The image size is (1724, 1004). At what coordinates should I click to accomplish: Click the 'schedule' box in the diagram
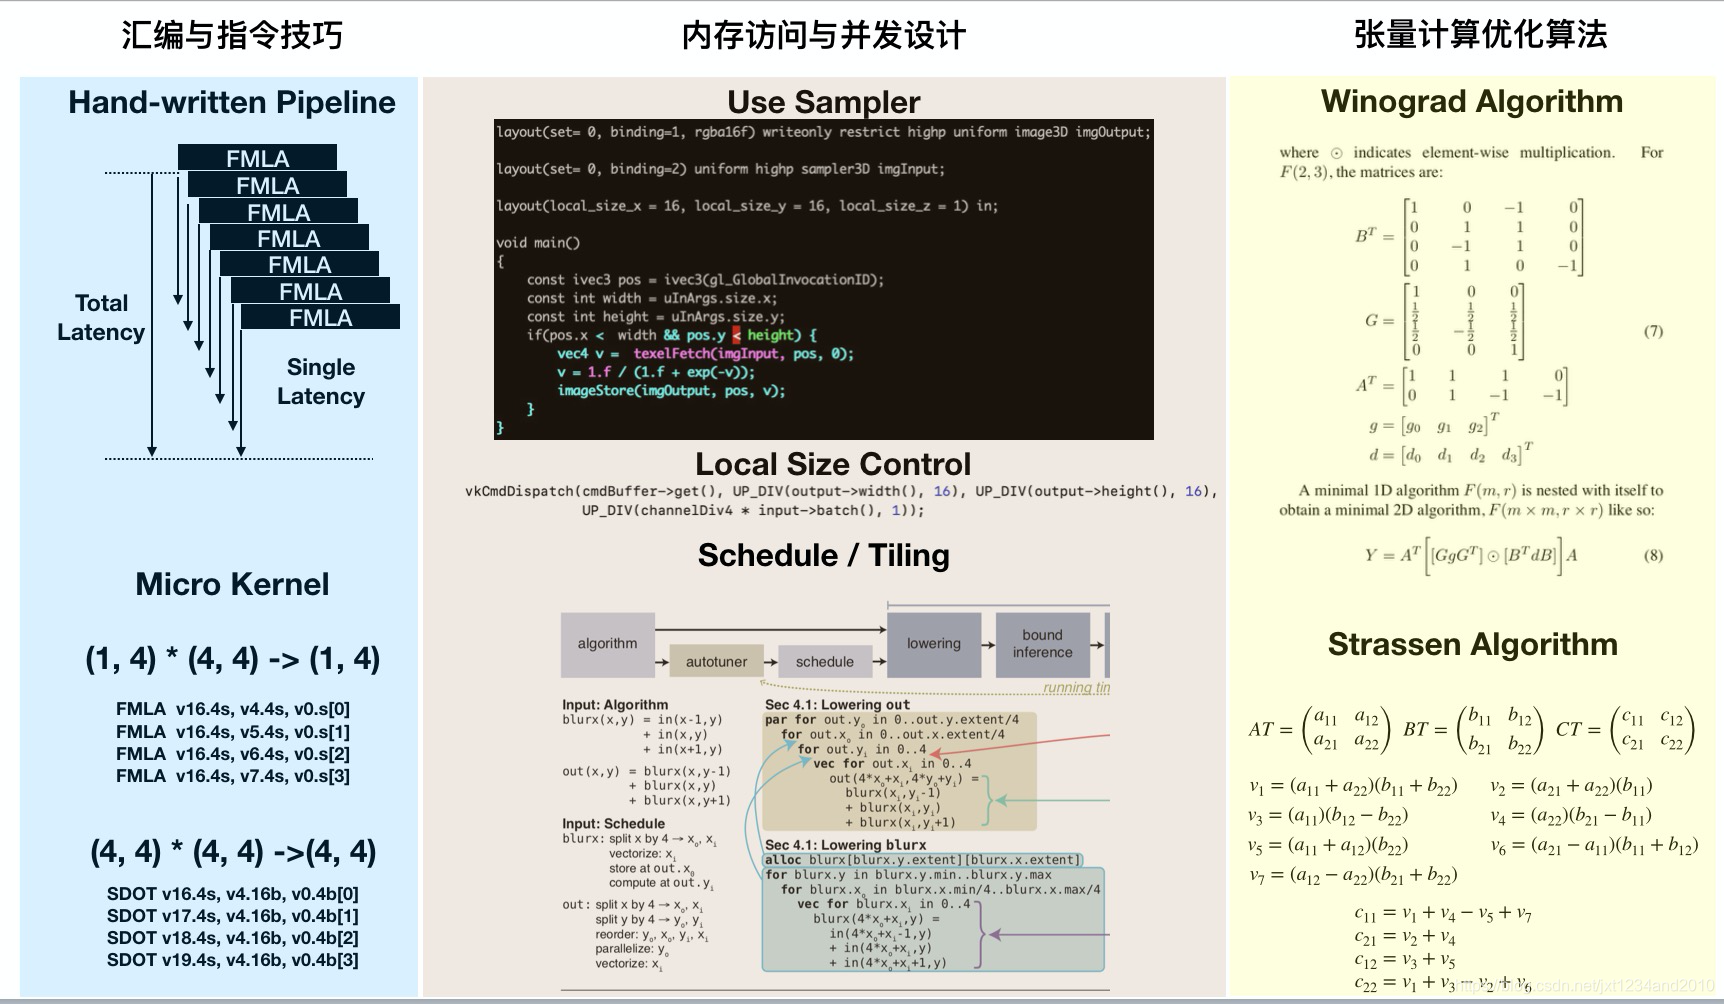(x=825, y=662)
